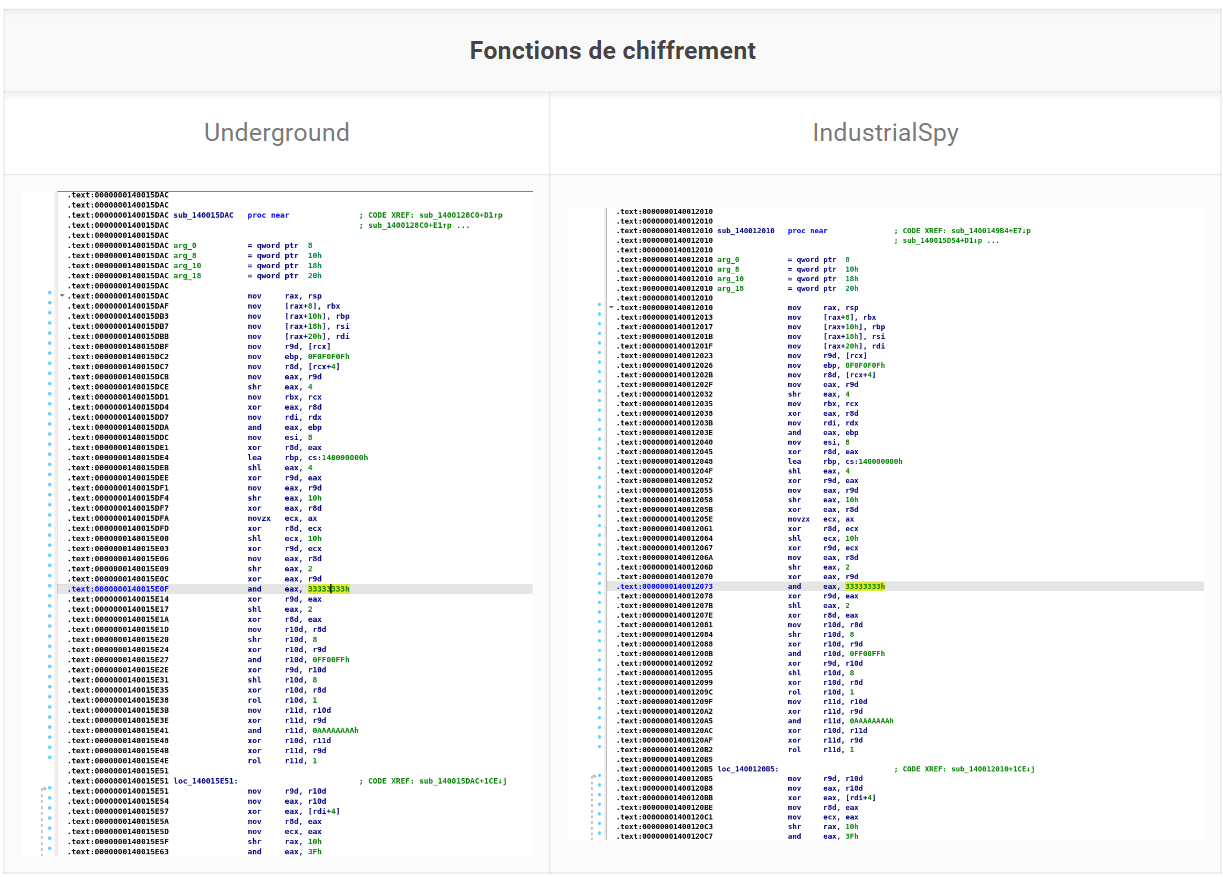Collapse function arrow at IndustrialSpy address 140012010
Screen dimensions: 1223x877
(612, 307)
